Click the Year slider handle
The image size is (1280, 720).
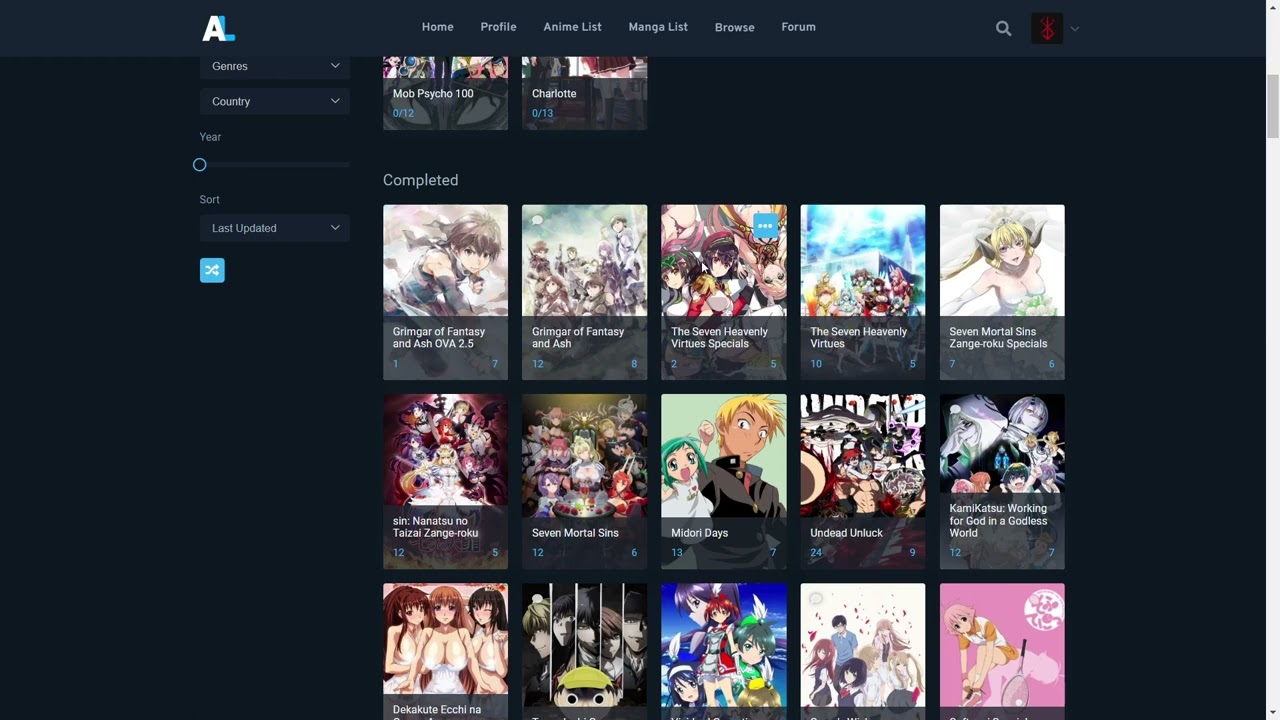point(199,165)
